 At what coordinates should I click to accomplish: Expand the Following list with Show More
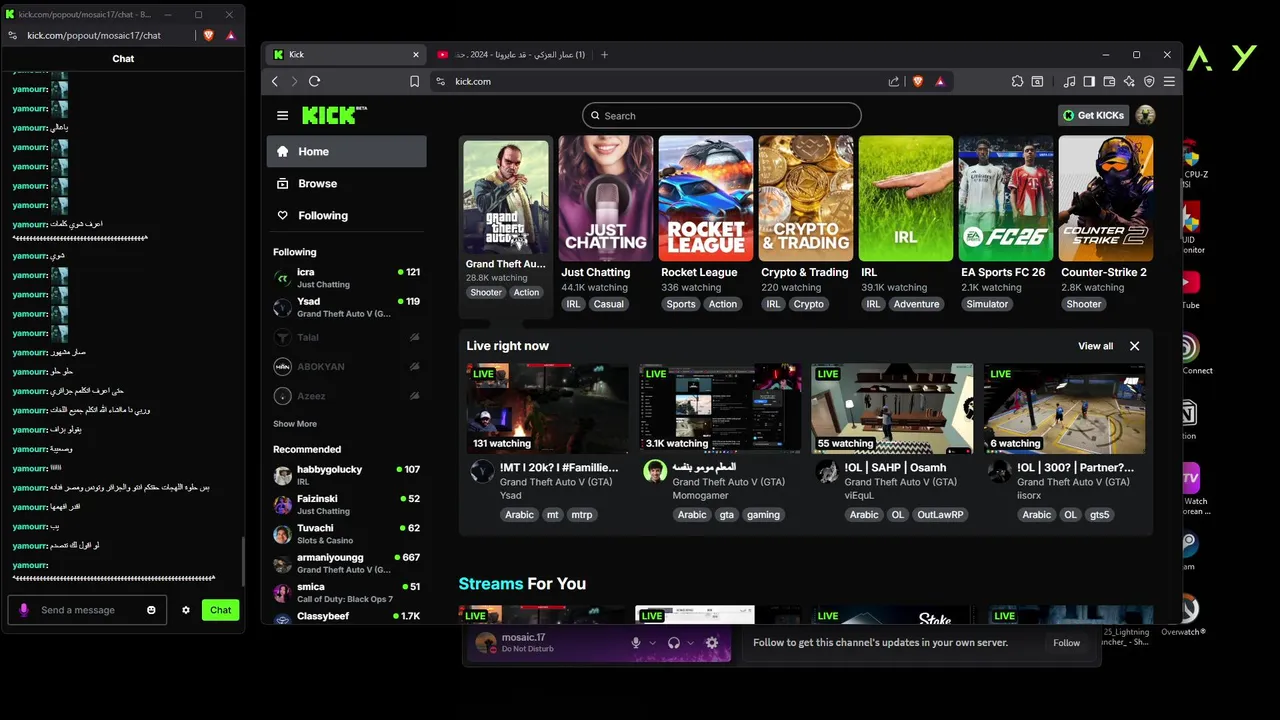(295, 424)
